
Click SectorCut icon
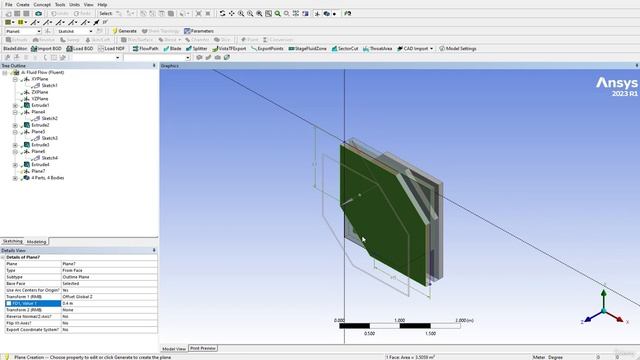point(344,49)
